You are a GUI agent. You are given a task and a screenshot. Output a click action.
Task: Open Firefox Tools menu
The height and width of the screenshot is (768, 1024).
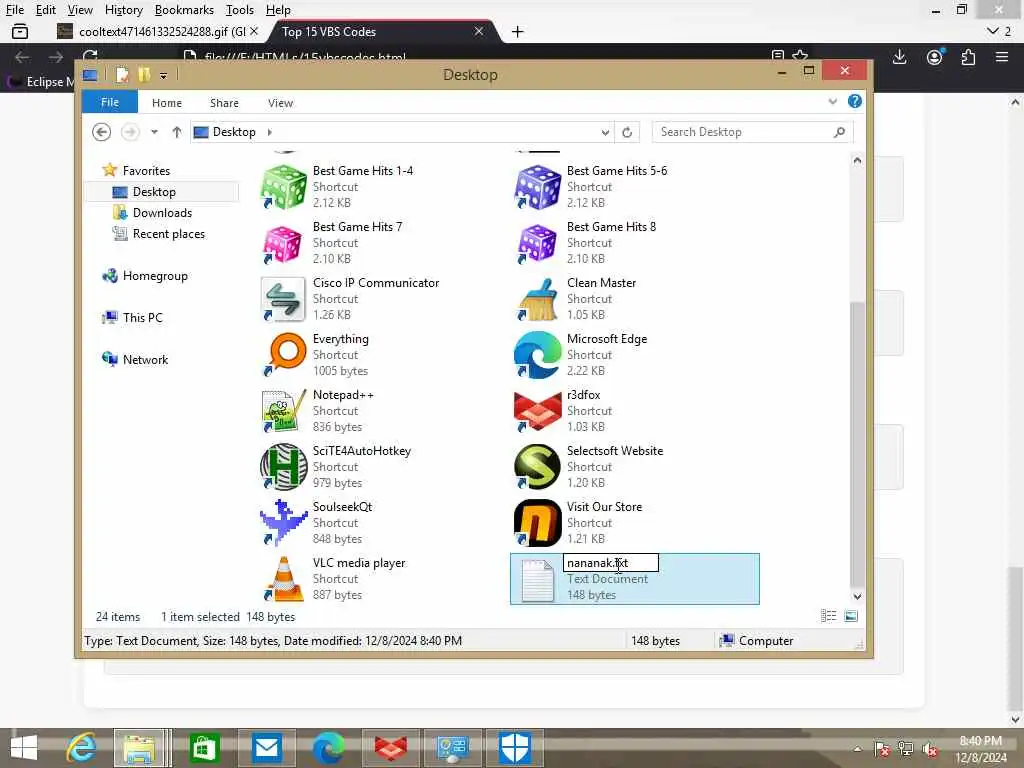click(240, 10)
